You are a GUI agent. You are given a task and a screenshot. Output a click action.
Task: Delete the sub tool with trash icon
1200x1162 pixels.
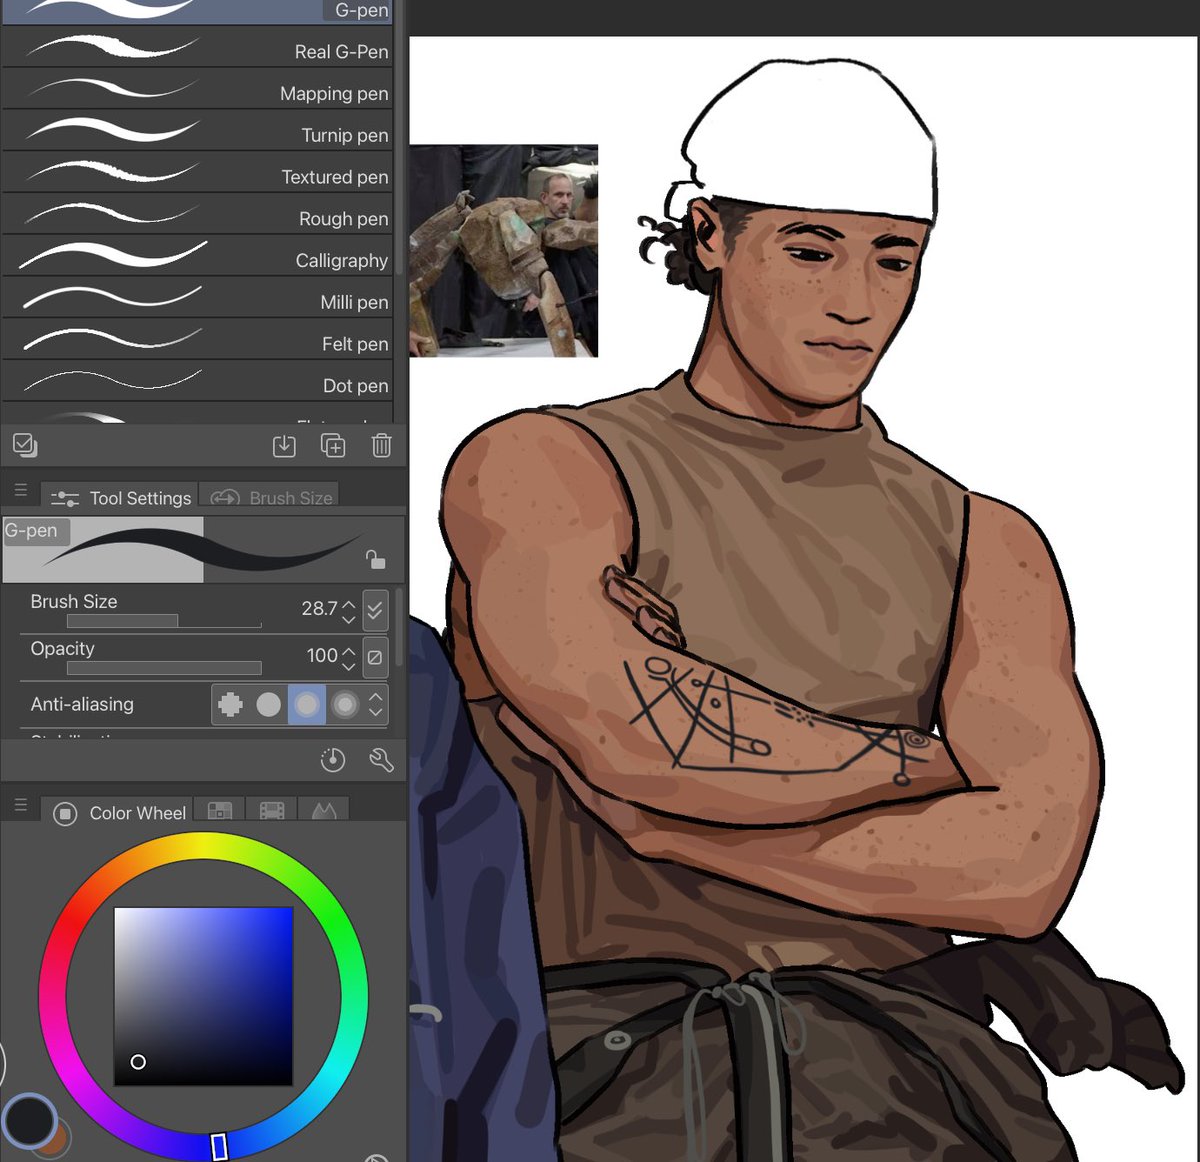click(x=381, y=446)
